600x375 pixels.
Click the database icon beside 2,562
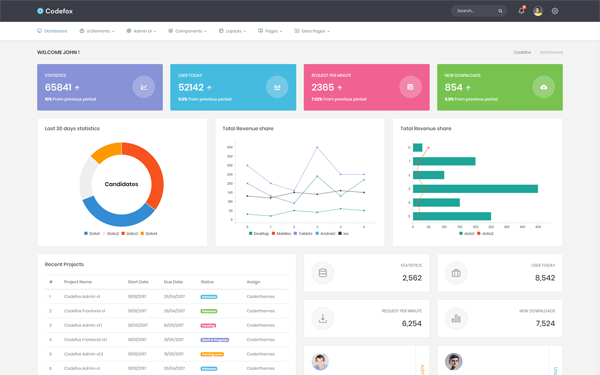(323, 273)
